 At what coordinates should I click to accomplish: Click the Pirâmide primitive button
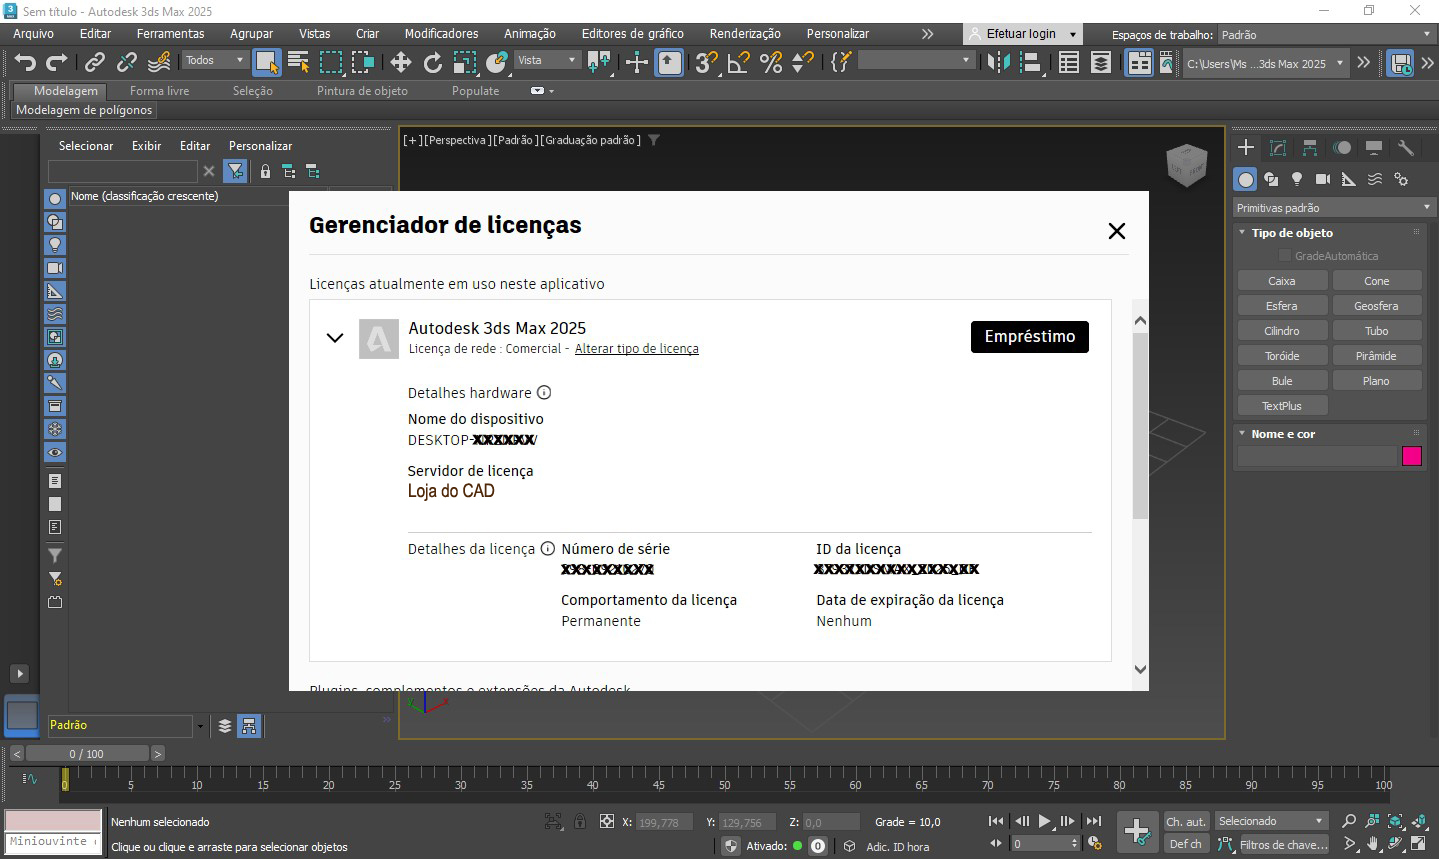pyautogui.click(x=1376, y=356)
